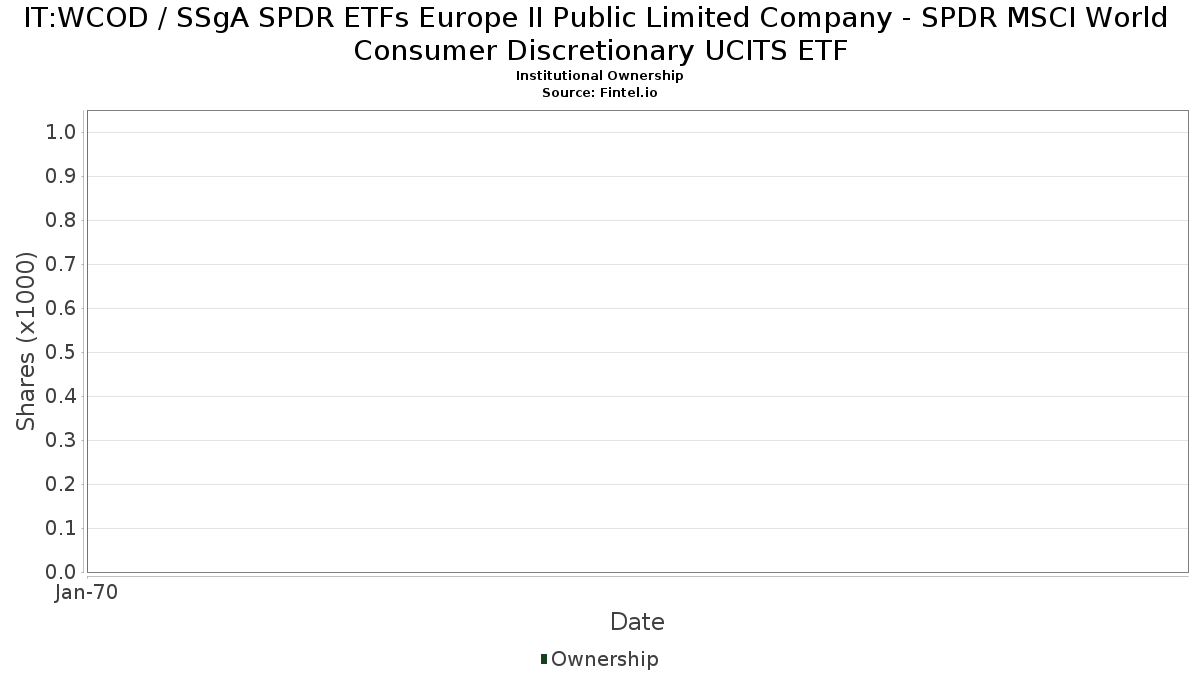
Task: Select the 0.4 y-axis tick label
Action: [x=61, y=397]
